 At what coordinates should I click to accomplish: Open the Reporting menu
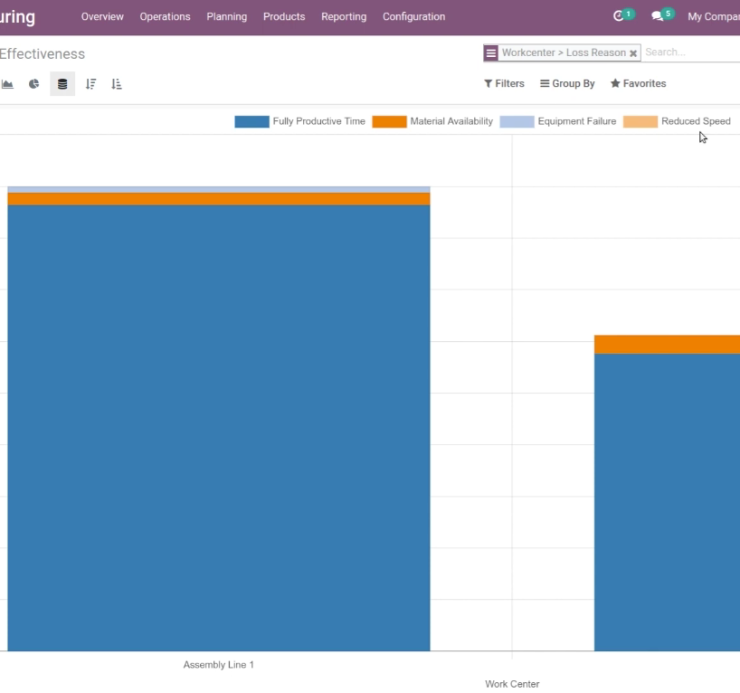point(344,17)
